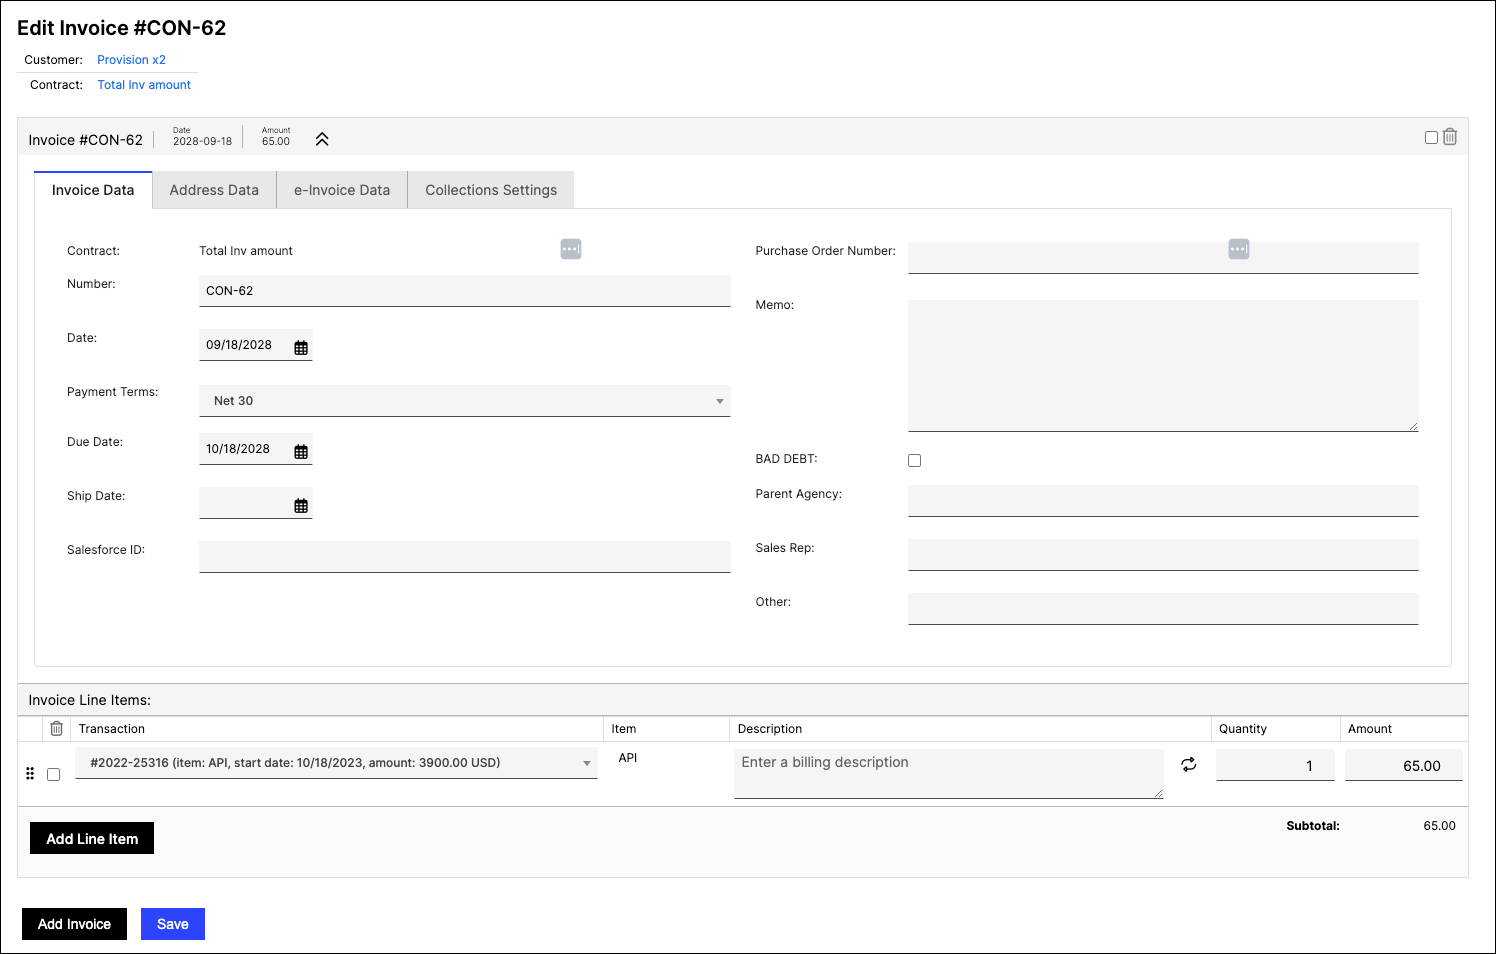Switch to the Invoice Data tab
Screen dimensions: 1496x954
pos(93,190)
